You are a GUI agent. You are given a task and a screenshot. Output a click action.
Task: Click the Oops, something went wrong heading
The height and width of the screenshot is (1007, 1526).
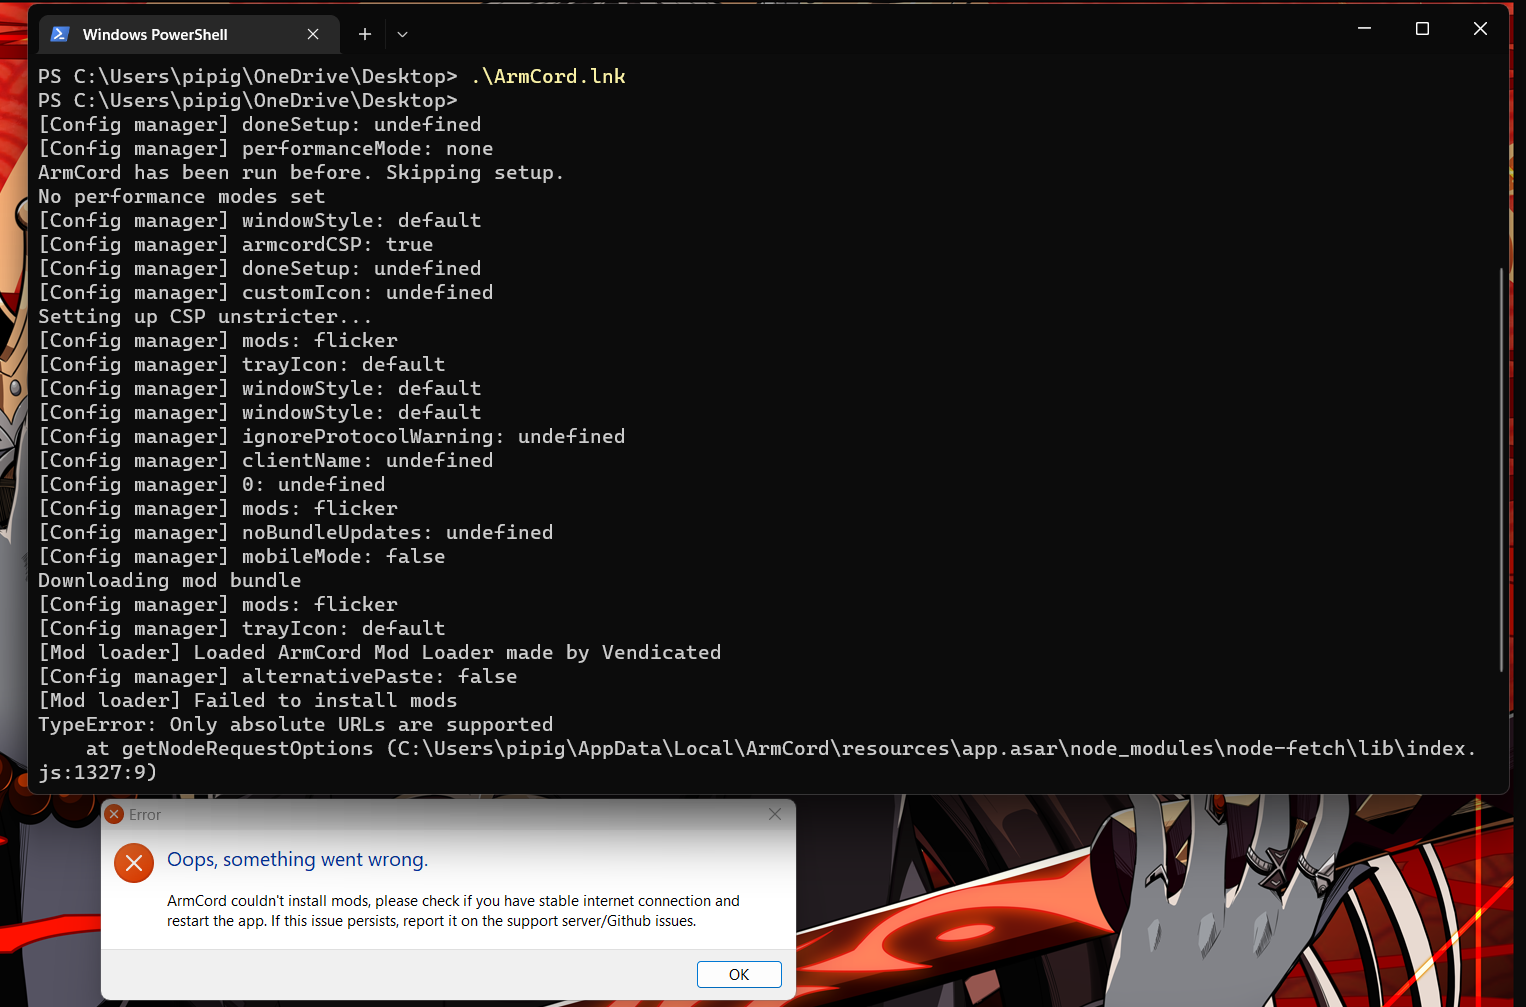(297, 859)
